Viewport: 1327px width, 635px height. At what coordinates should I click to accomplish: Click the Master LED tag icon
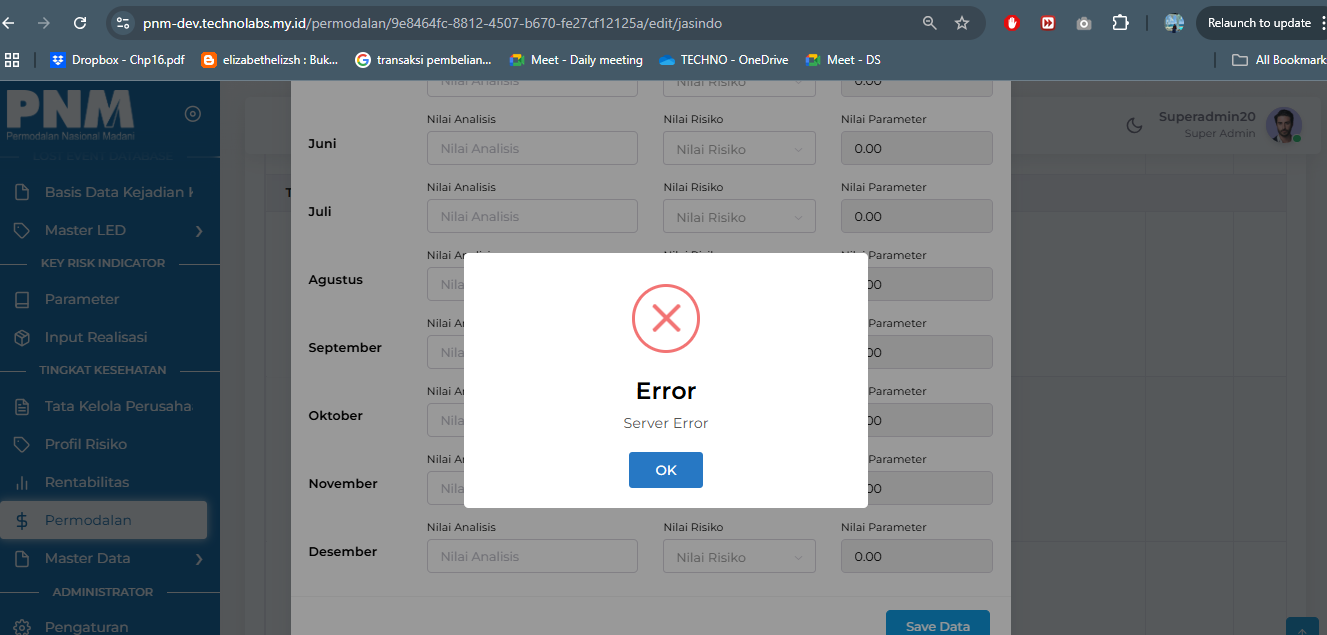pos(22,230)
